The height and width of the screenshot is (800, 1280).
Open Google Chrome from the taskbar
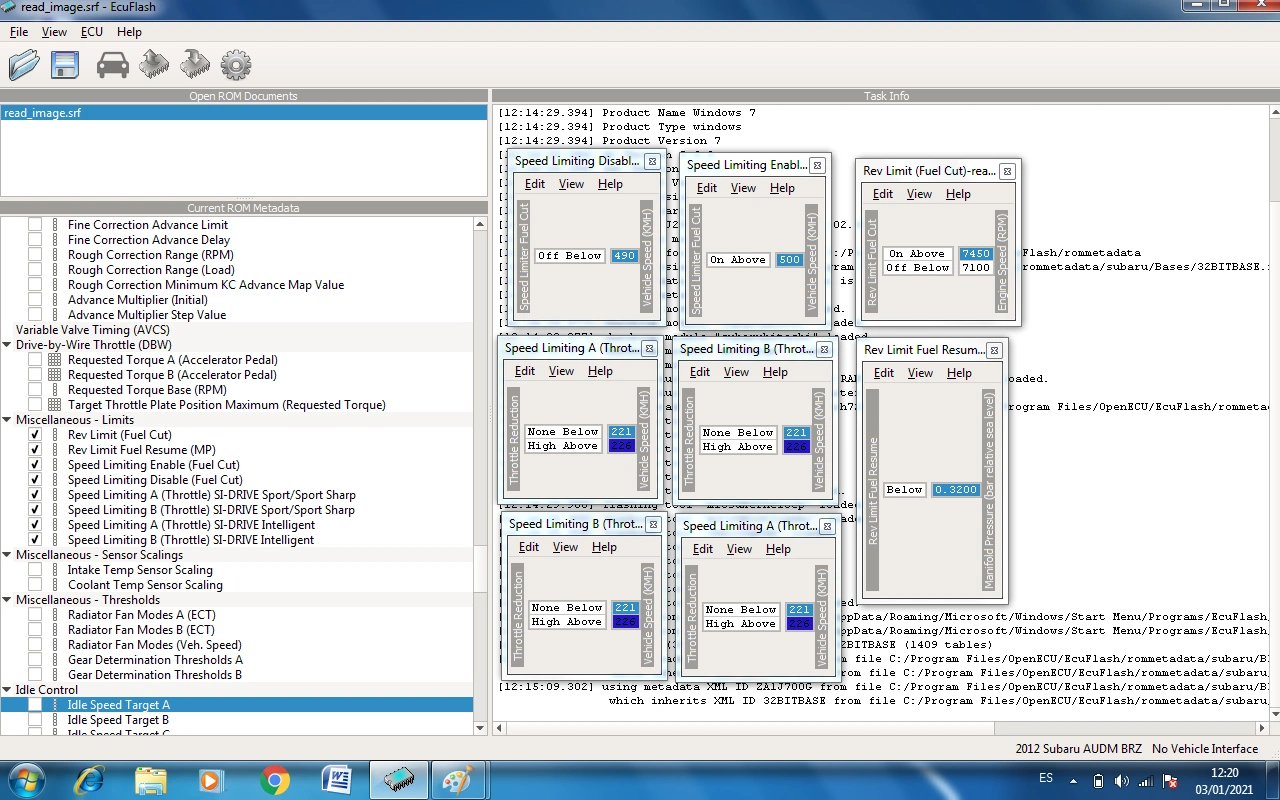275,780
